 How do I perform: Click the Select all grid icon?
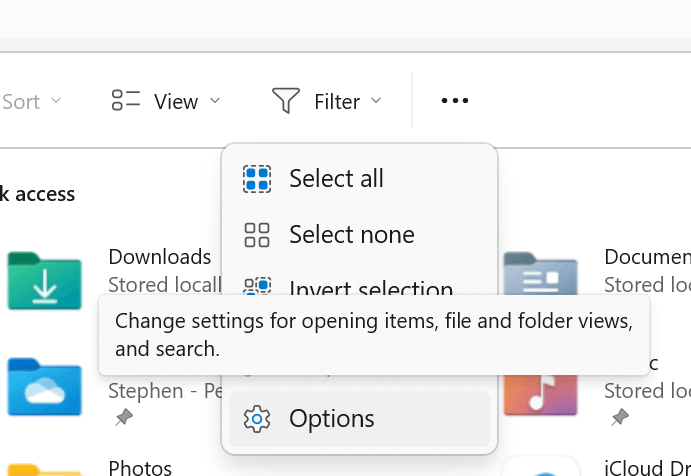[257, 179]
